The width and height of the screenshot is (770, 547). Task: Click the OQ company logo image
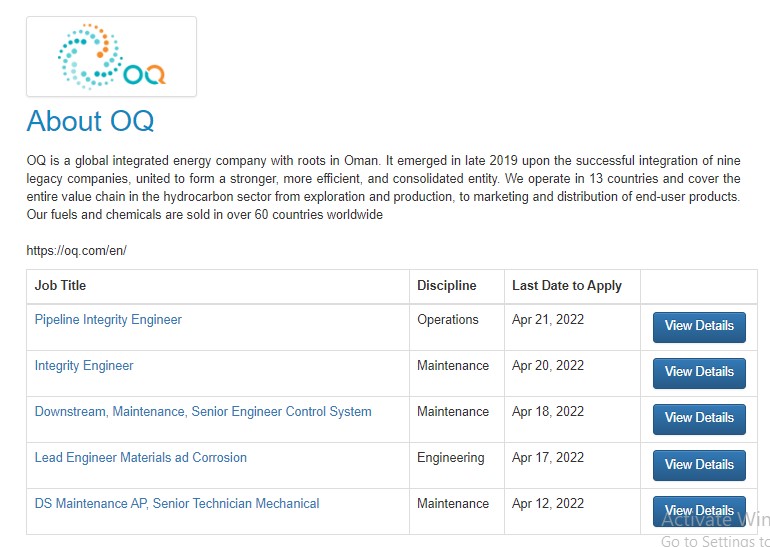(x=111, y=56)
